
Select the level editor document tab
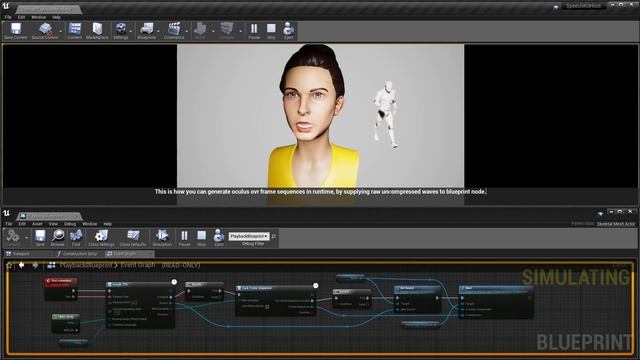click(x=48, y=9)
